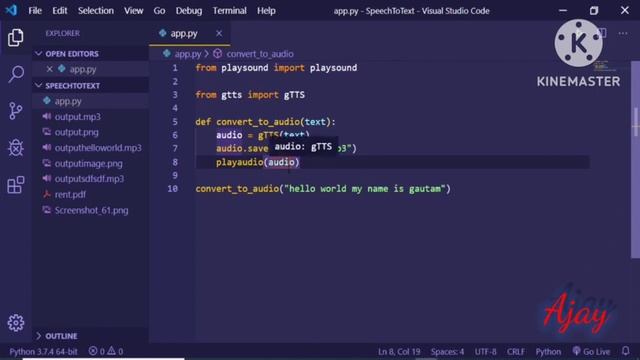This screenshot has width=640, height=360.
Task: Open output.png in the file tree
Action: pos(76,132)
